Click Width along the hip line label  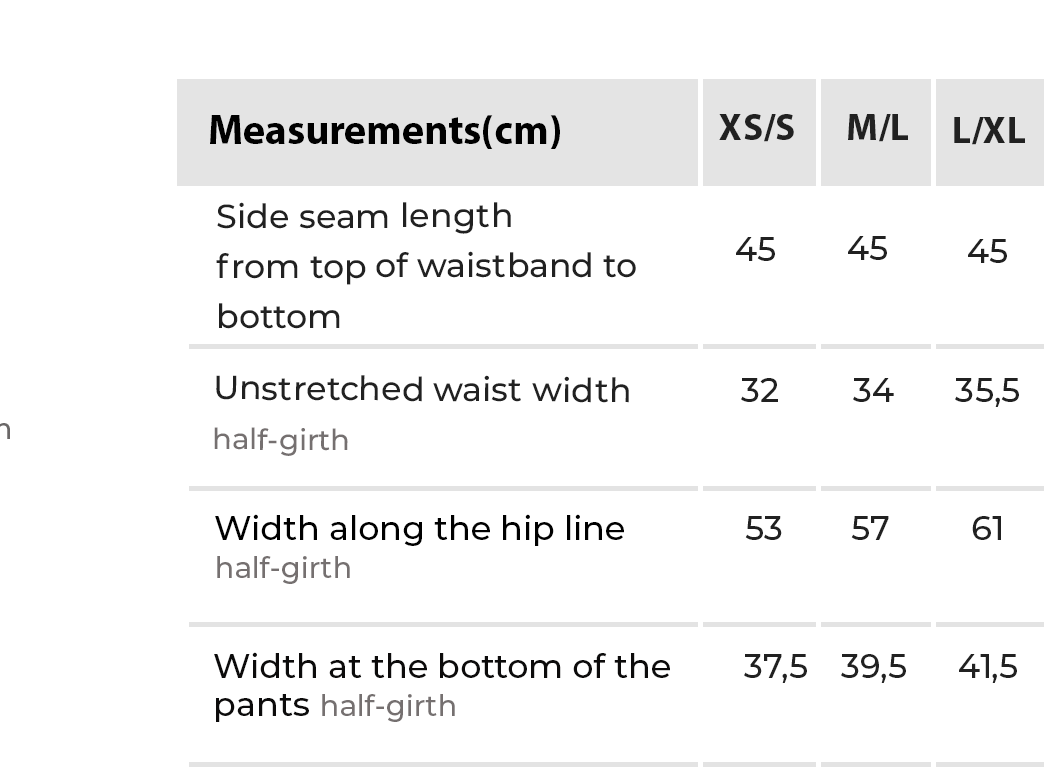coord(419,528)
